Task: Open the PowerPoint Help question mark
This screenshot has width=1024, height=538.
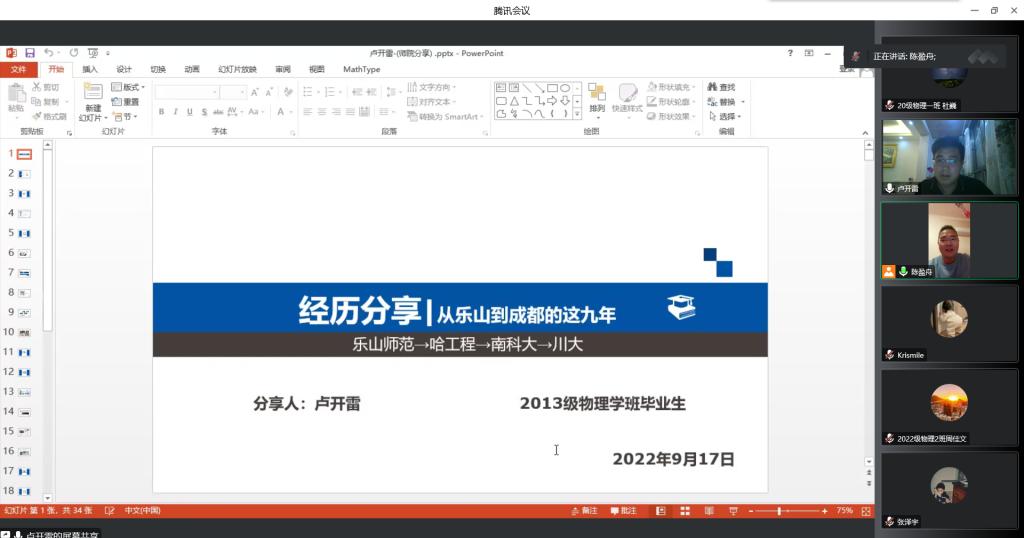Action: pyautogui.click(x=790, y=53)
